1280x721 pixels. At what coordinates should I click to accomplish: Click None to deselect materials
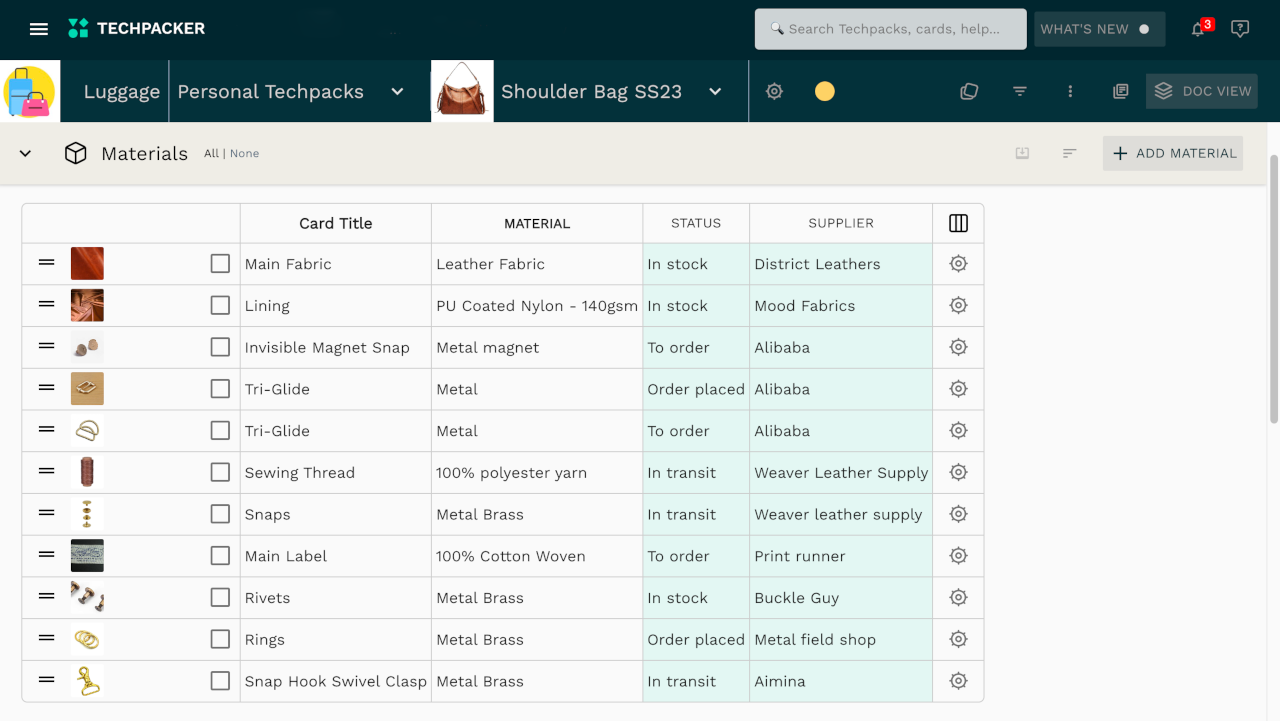244,153
